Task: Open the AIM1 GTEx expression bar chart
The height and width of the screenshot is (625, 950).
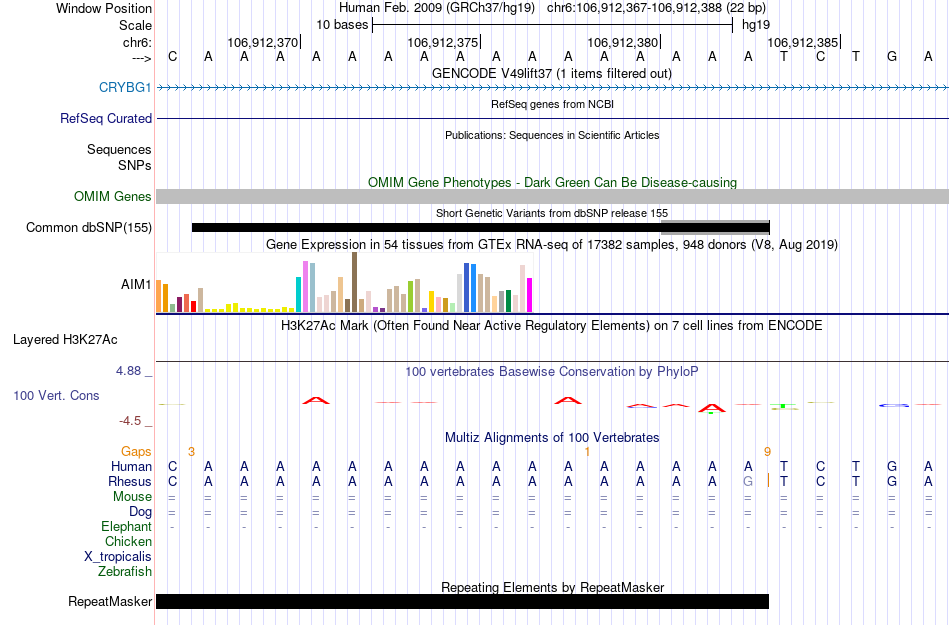Action: coord(344,282)
